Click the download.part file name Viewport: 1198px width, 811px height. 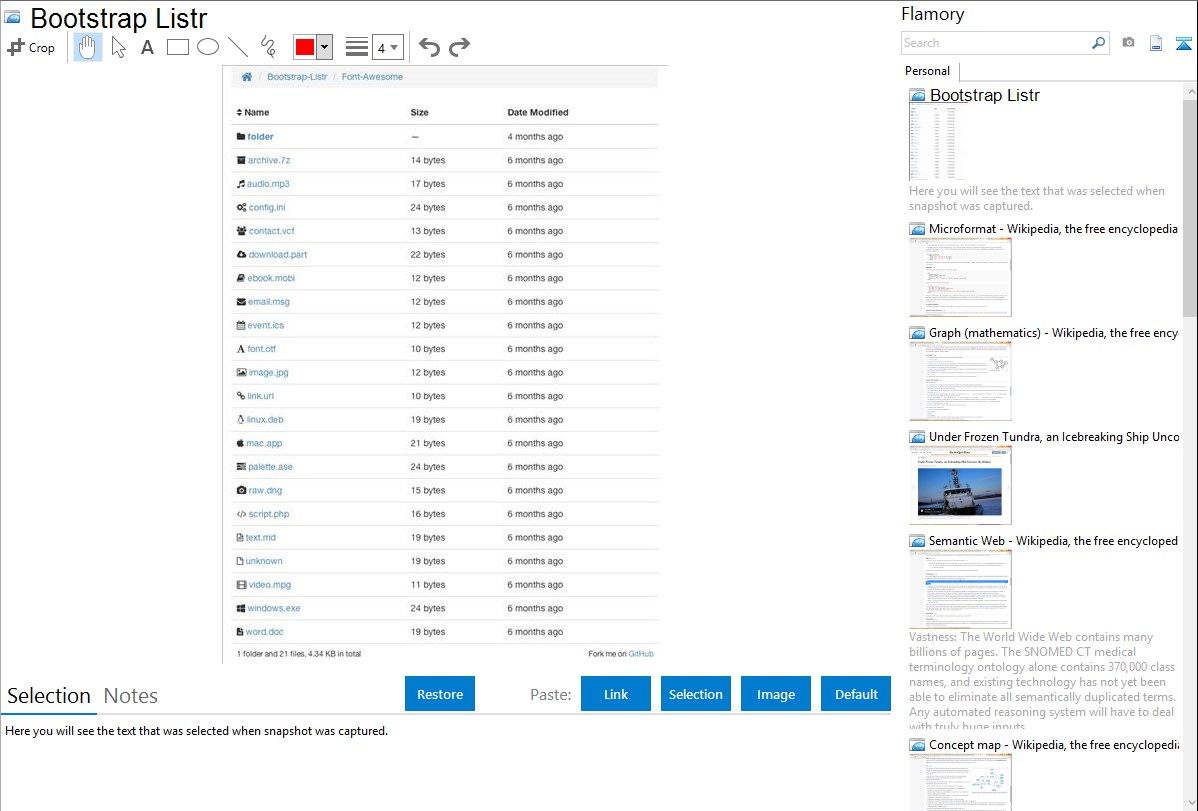tap(277, 255)
